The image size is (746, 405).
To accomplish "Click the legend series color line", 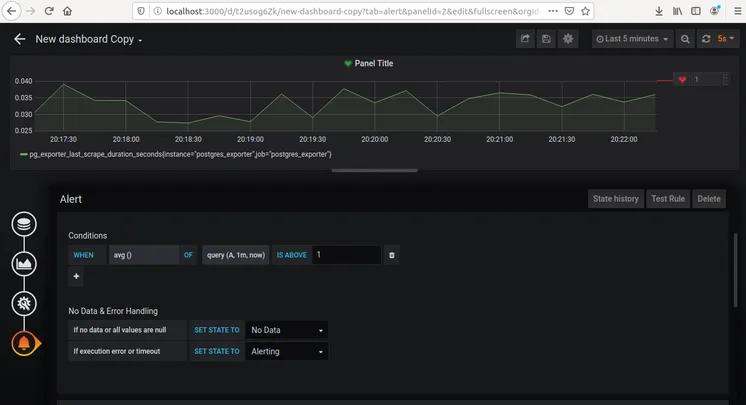I will coord(23,154).
